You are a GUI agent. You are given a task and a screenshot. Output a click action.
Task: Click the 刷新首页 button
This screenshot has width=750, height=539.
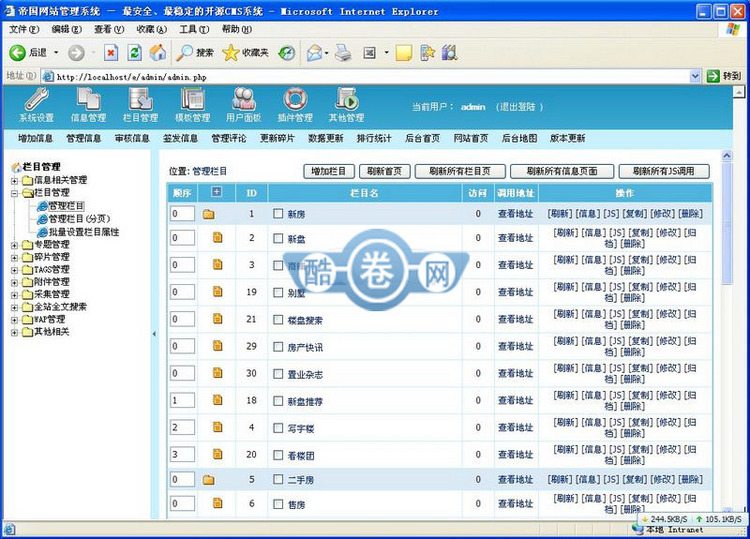(384, 171)
